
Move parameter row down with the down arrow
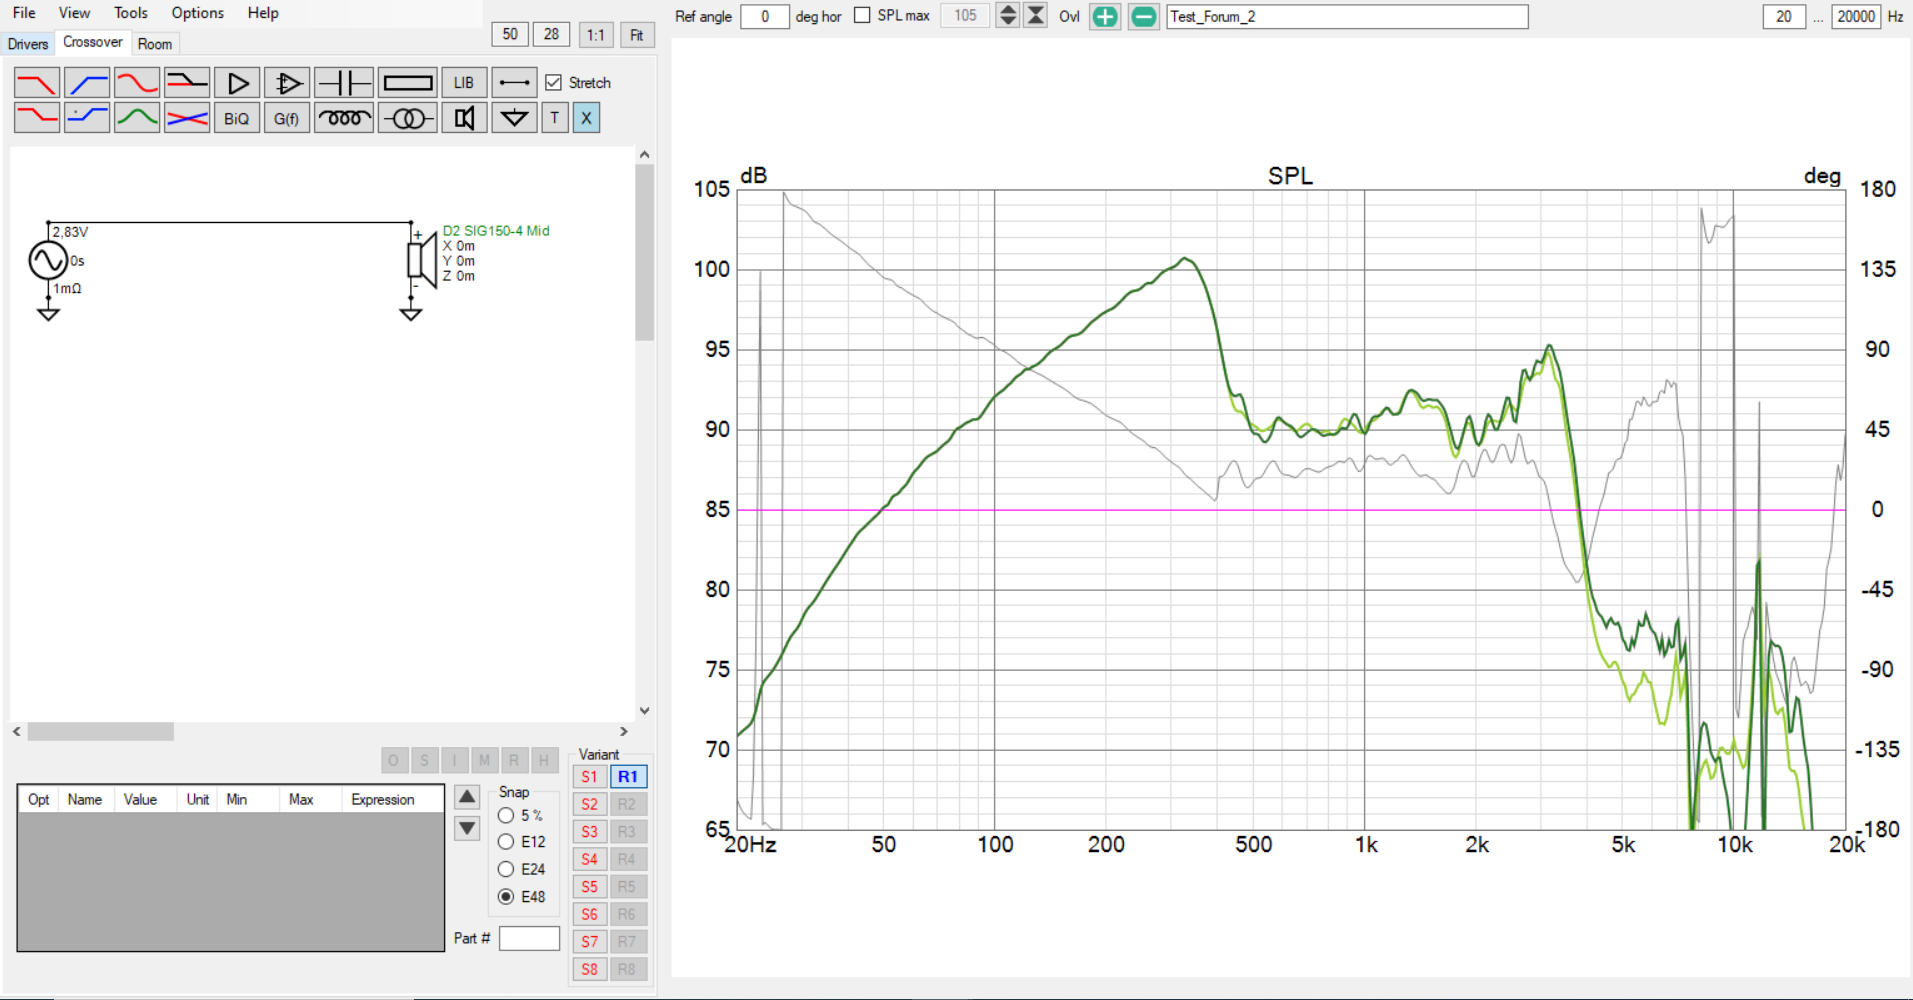467,828
